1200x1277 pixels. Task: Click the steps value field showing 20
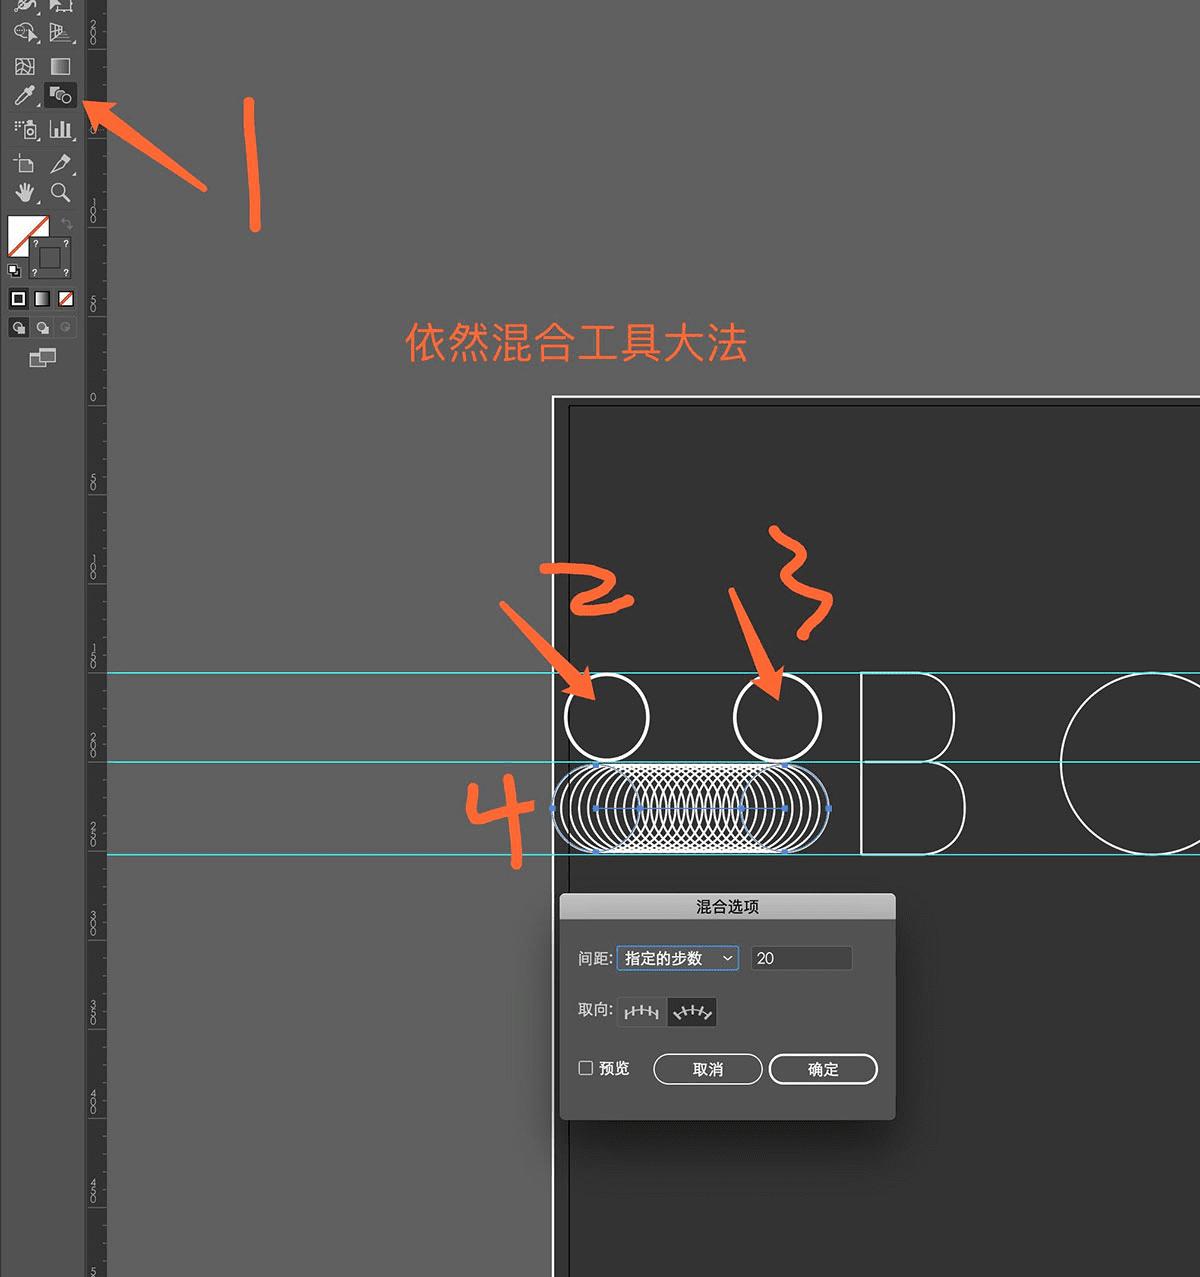pos(802,958)
